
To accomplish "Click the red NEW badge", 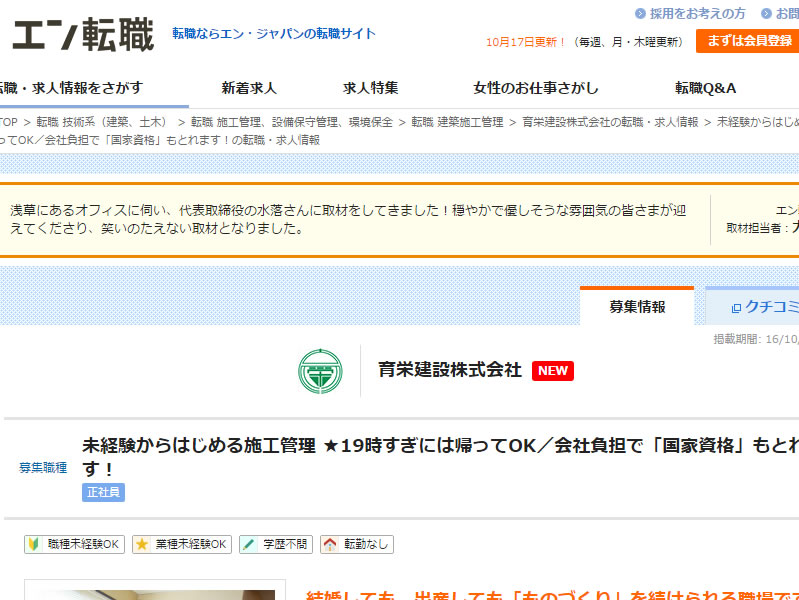I will coord(553,371).
